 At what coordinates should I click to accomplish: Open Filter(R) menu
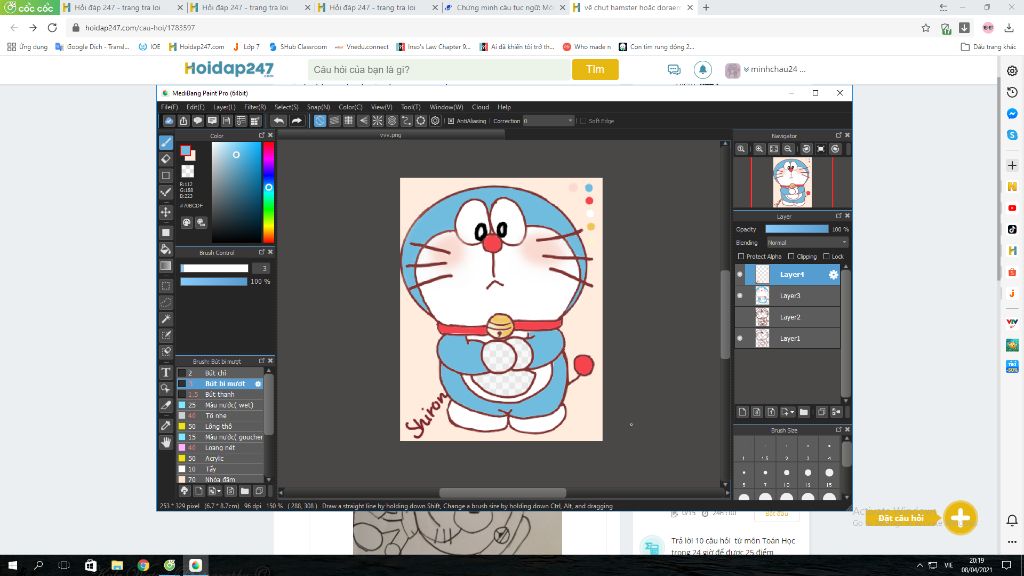click(255, 107)
